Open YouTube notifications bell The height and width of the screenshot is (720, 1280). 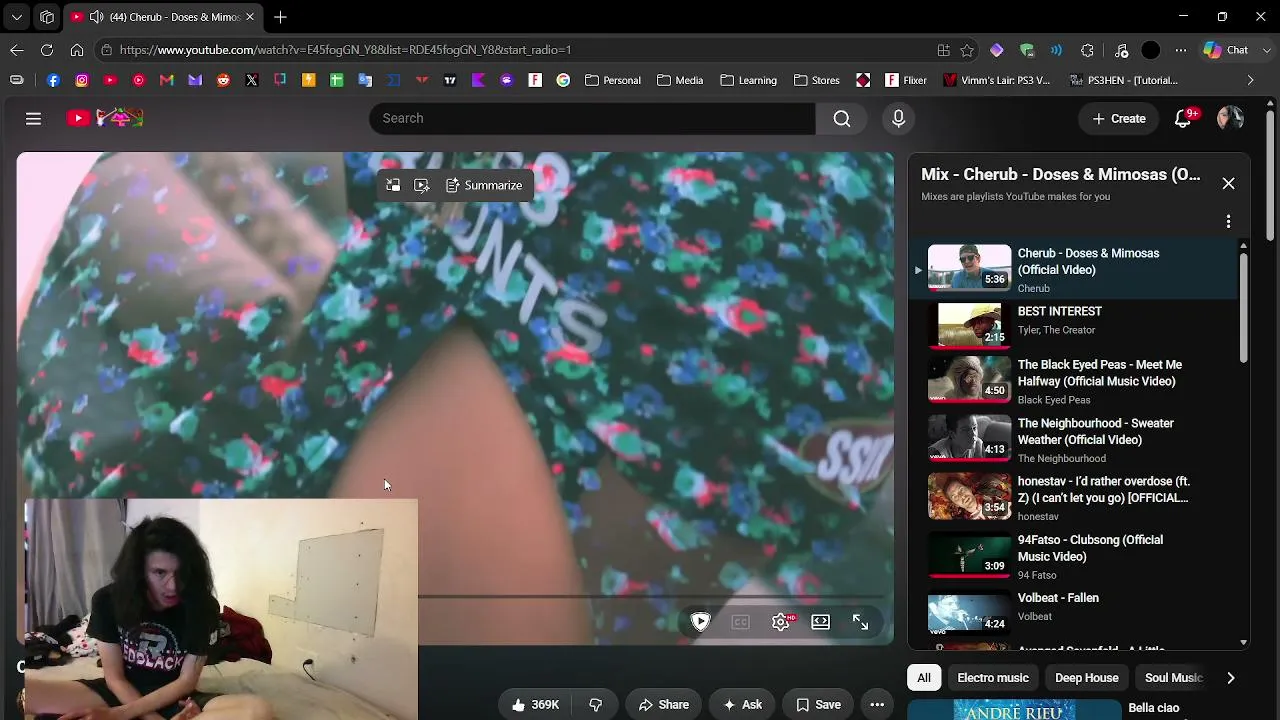click(x=1183, y=118)
